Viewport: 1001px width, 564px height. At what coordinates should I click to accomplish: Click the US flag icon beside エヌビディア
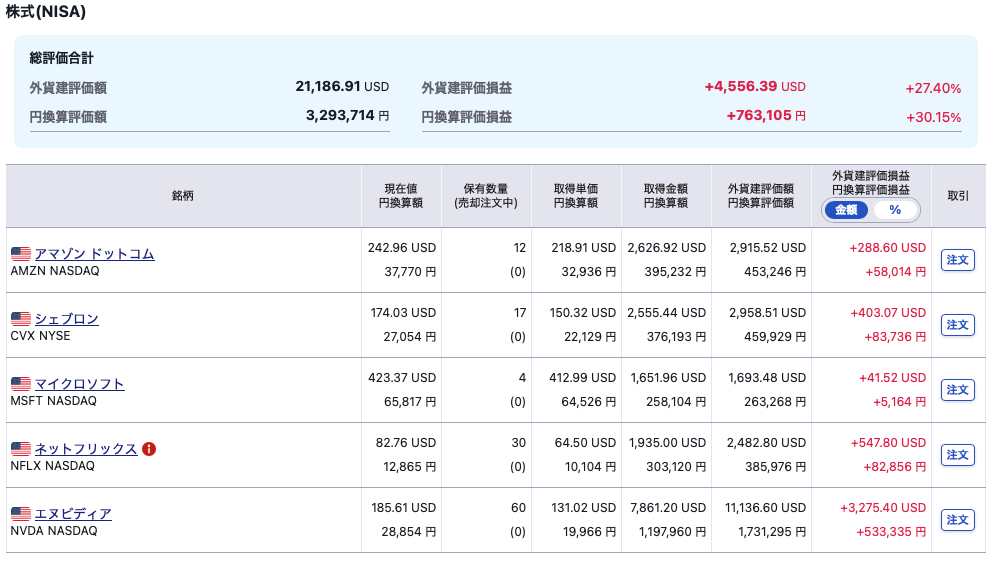[20, 514]
